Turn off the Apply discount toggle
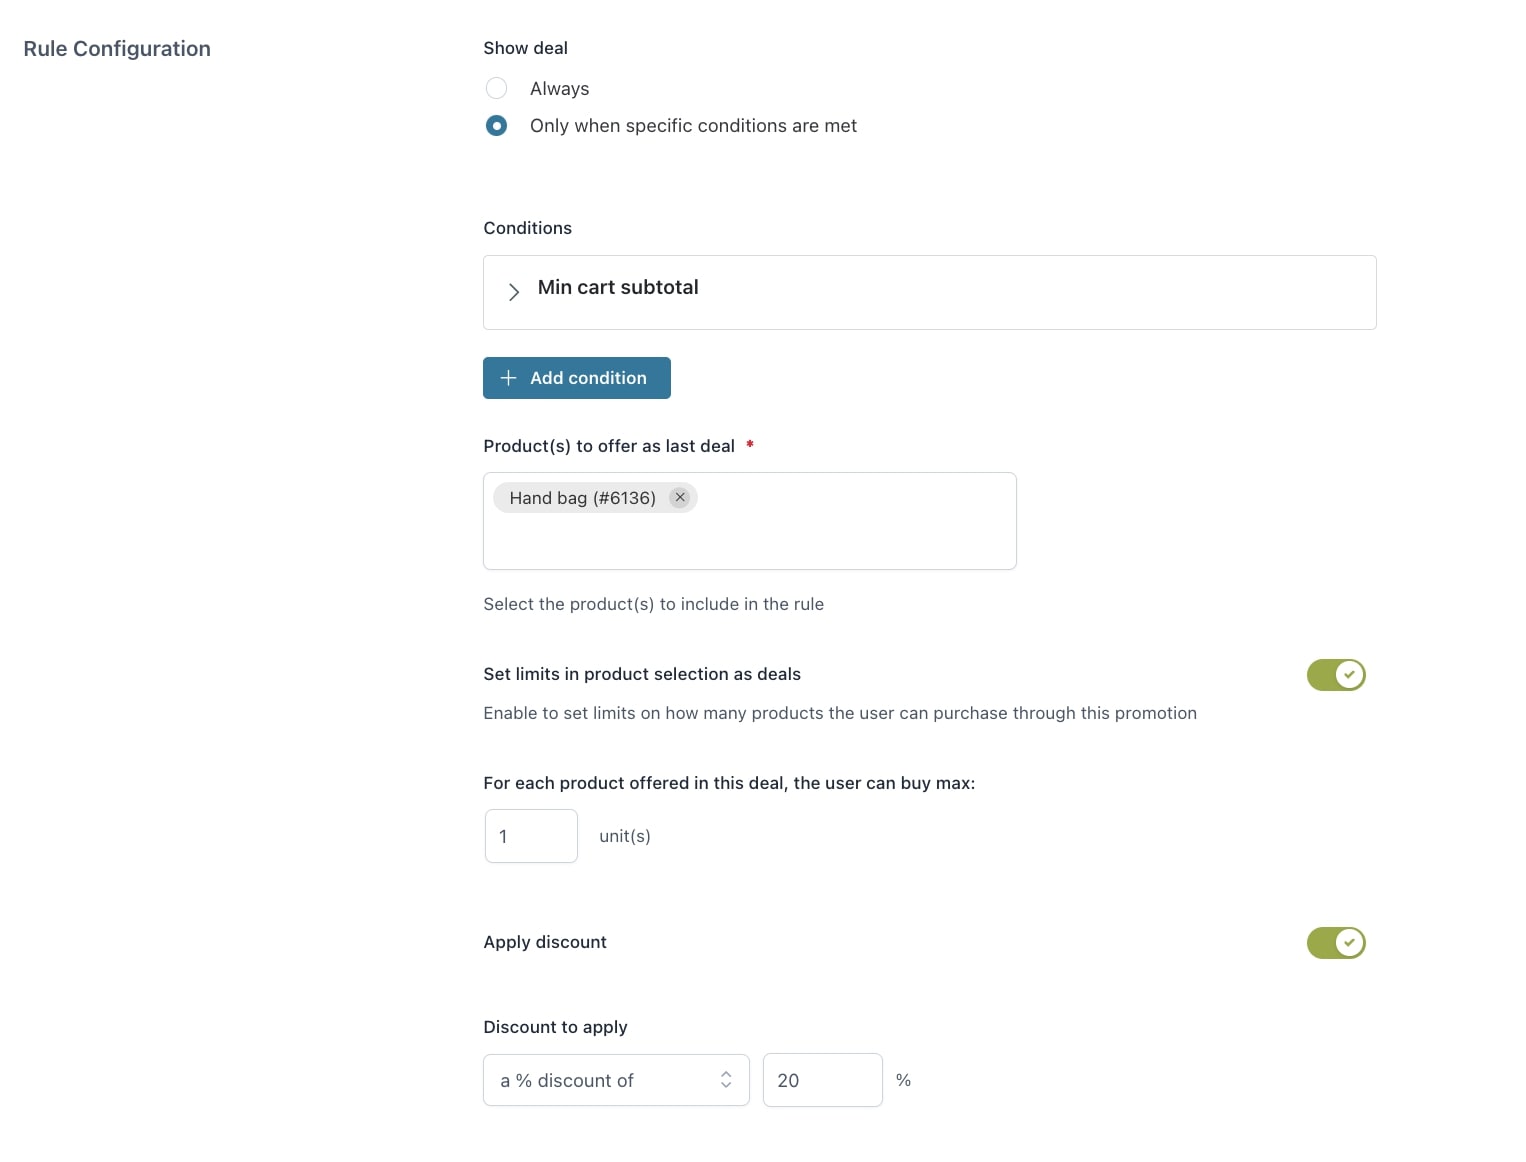Screen dimensions: 1526x1162 pyautogui.click(x=1335, y=943)
